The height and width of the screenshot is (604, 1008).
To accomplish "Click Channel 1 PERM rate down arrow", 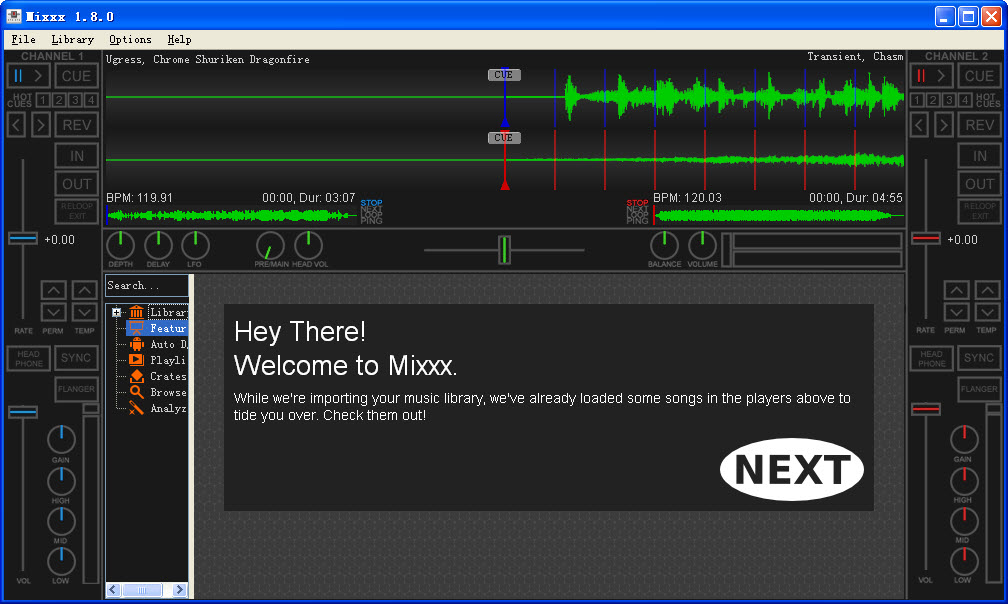I will pos(53,312).
